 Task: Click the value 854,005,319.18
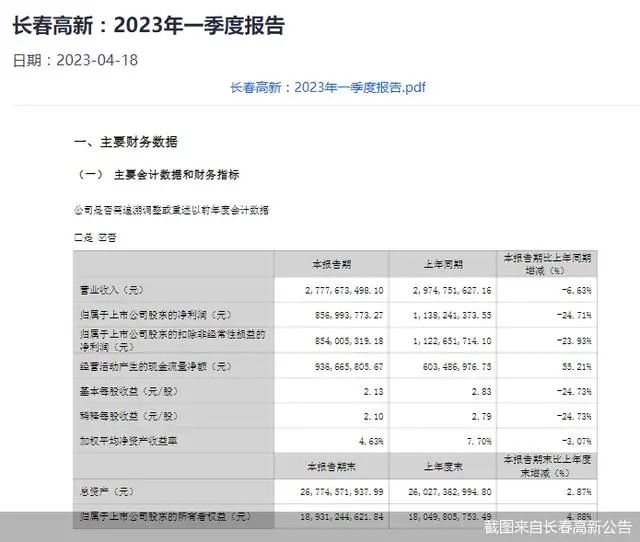tap(349, 341)
